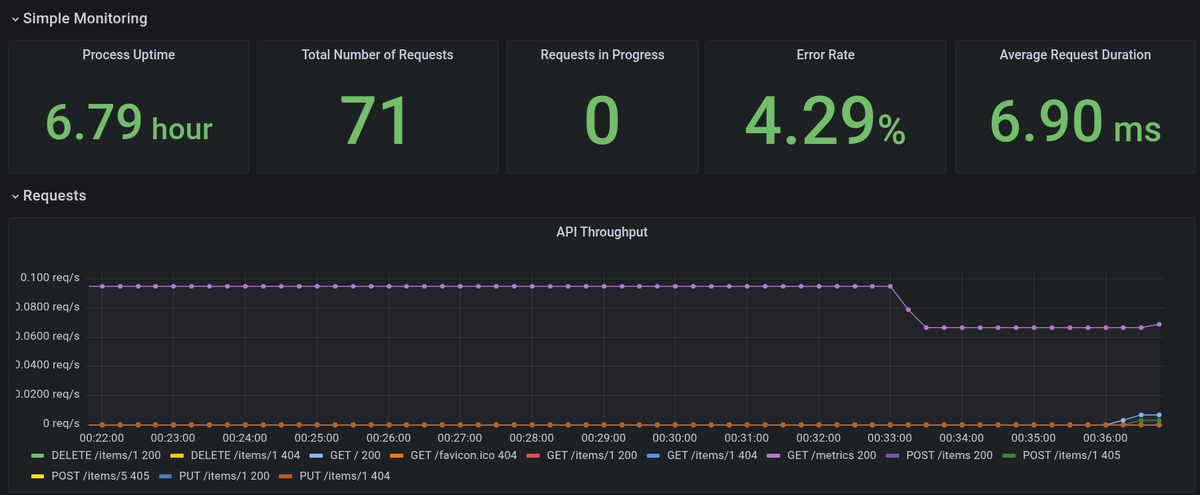Open the Total Number of Requests panel title
Viewport: 1200px width, 495px height.
pos(377,55)
